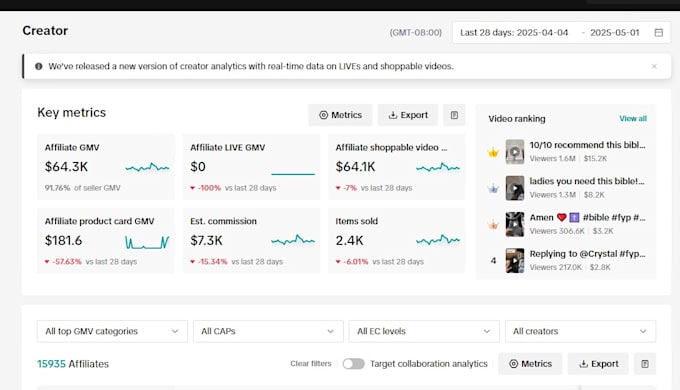Click the '$64.3K' Affiliate GMV value
The height and width of the screenshot is (390, 680).
[66, 167]
